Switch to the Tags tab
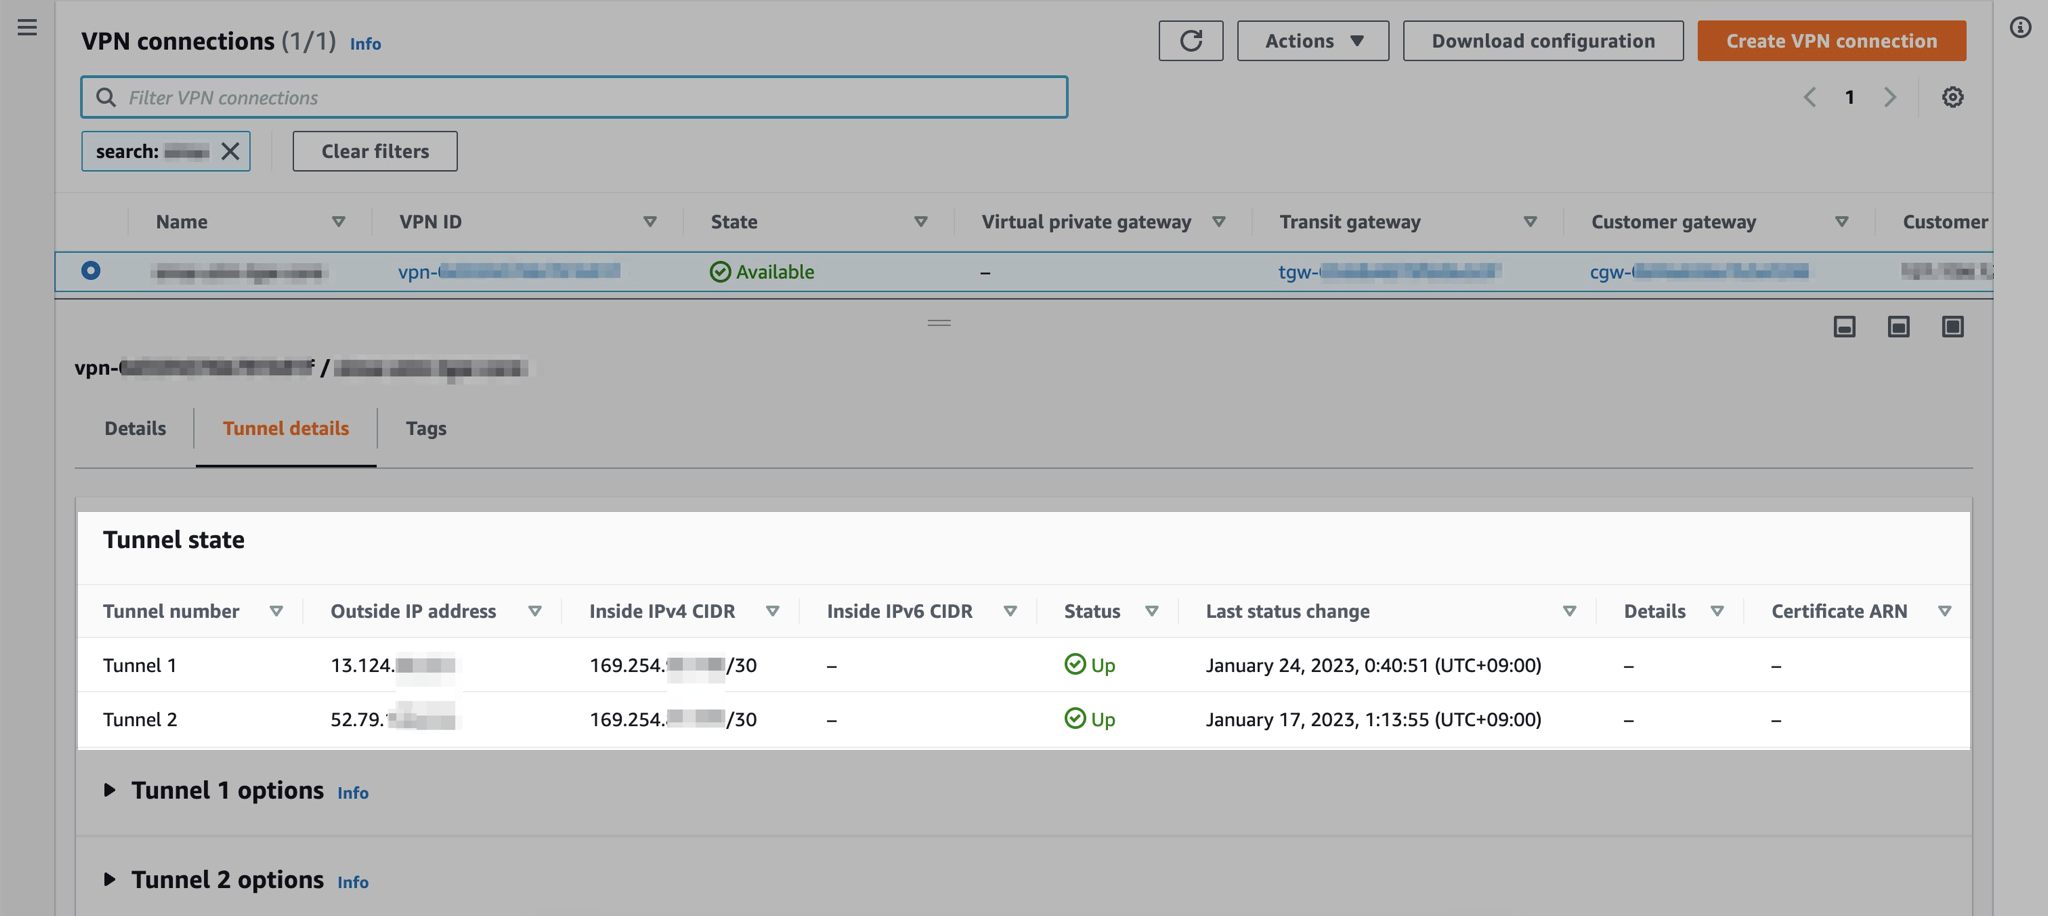The height and width of the screenshot is (916, 2048). tap(426, 428)
